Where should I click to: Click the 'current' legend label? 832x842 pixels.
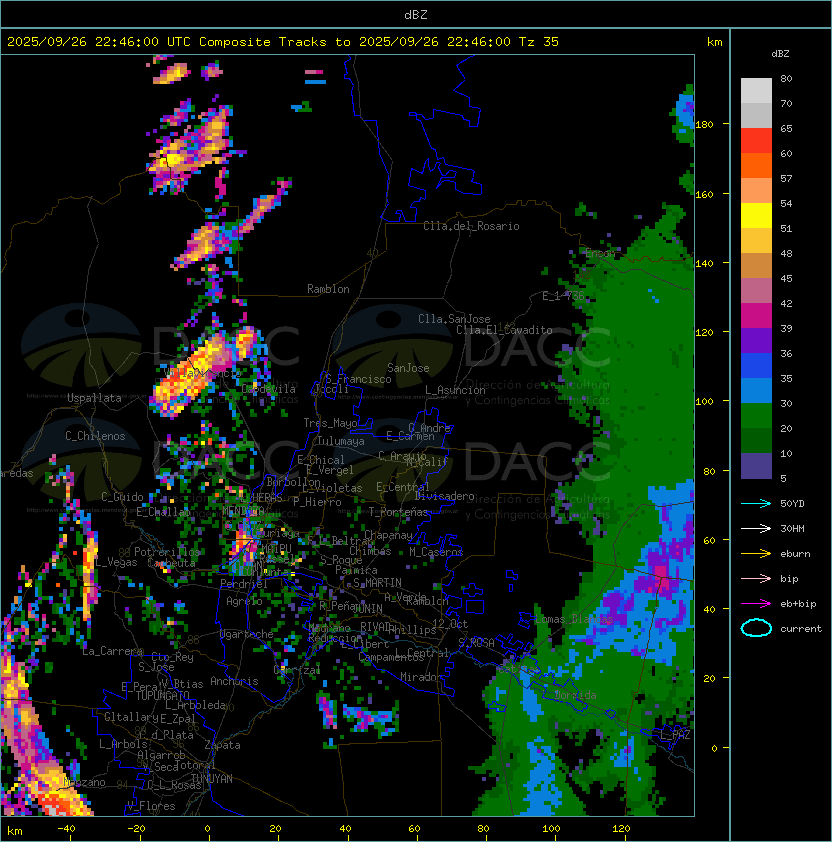[801, 628]
